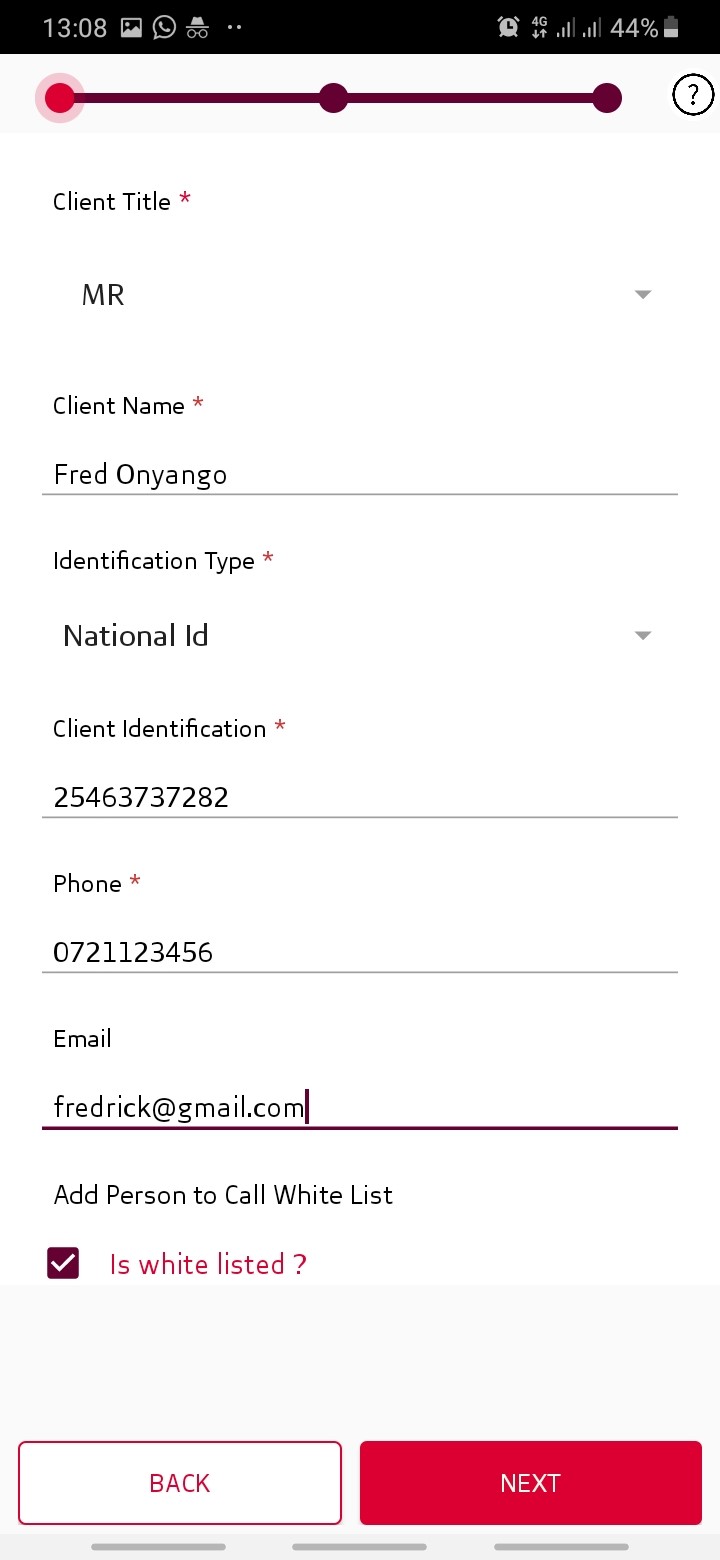
Task: Open the MR title selection
Action: tap(103, 295)
